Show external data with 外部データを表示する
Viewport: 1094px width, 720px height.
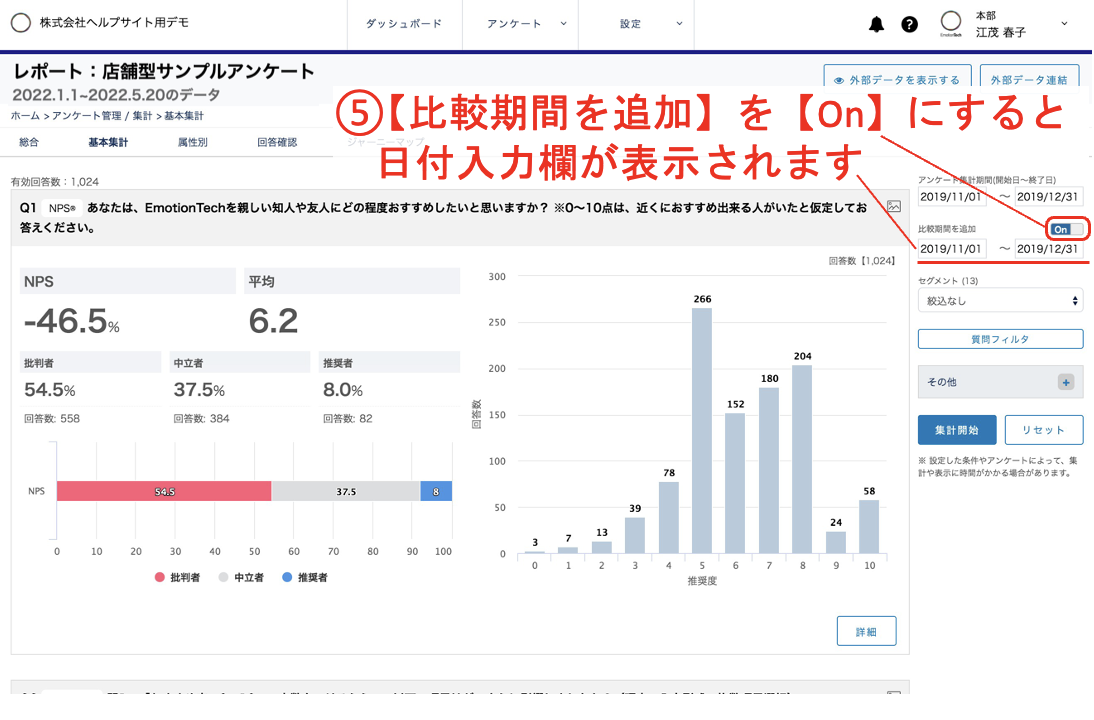tap(896, 80)
